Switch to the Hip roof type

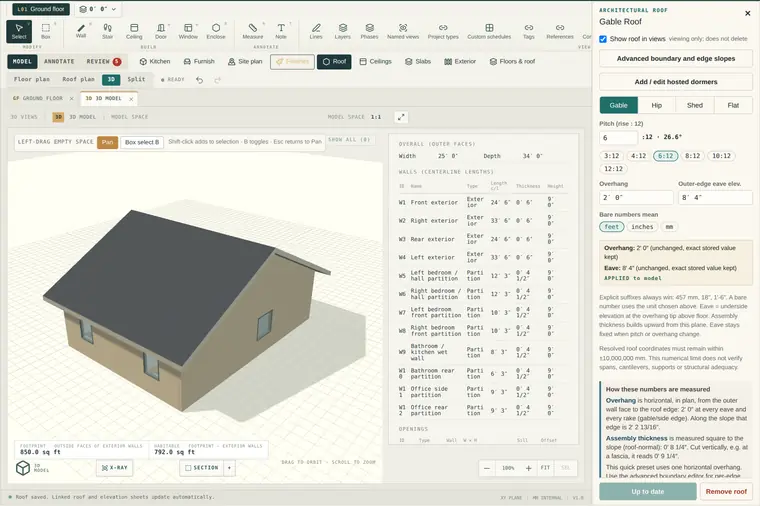[x=657, y=105]
